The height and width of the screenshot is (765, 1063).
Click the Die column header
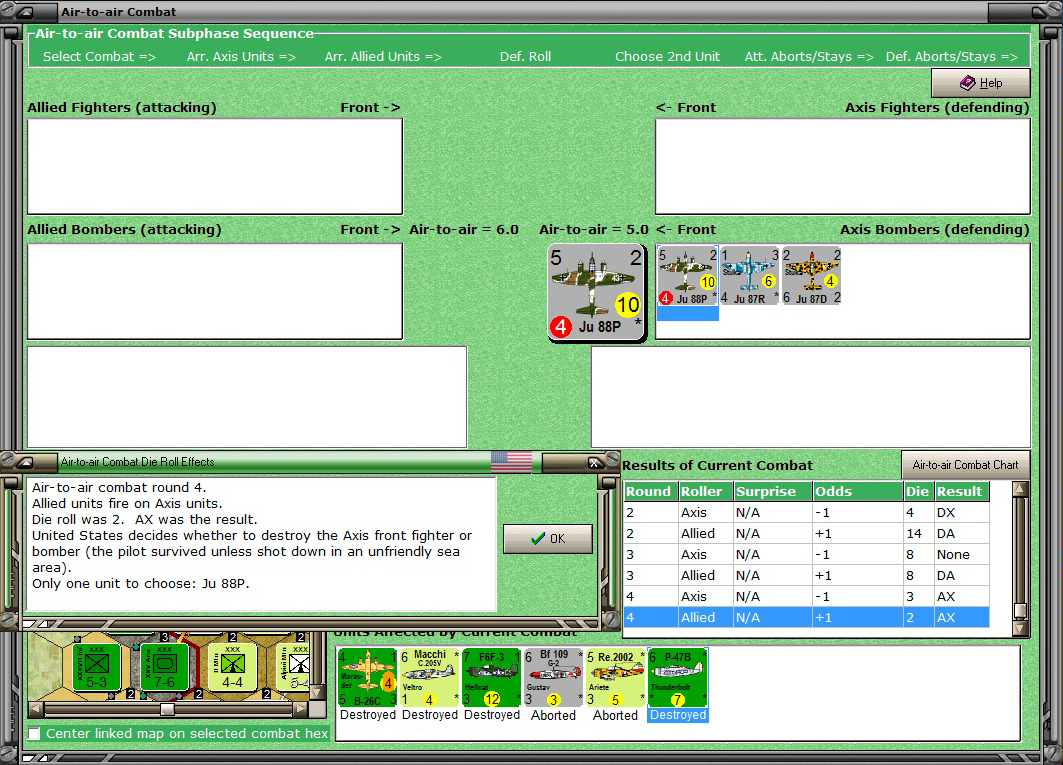tap(919, 491)
